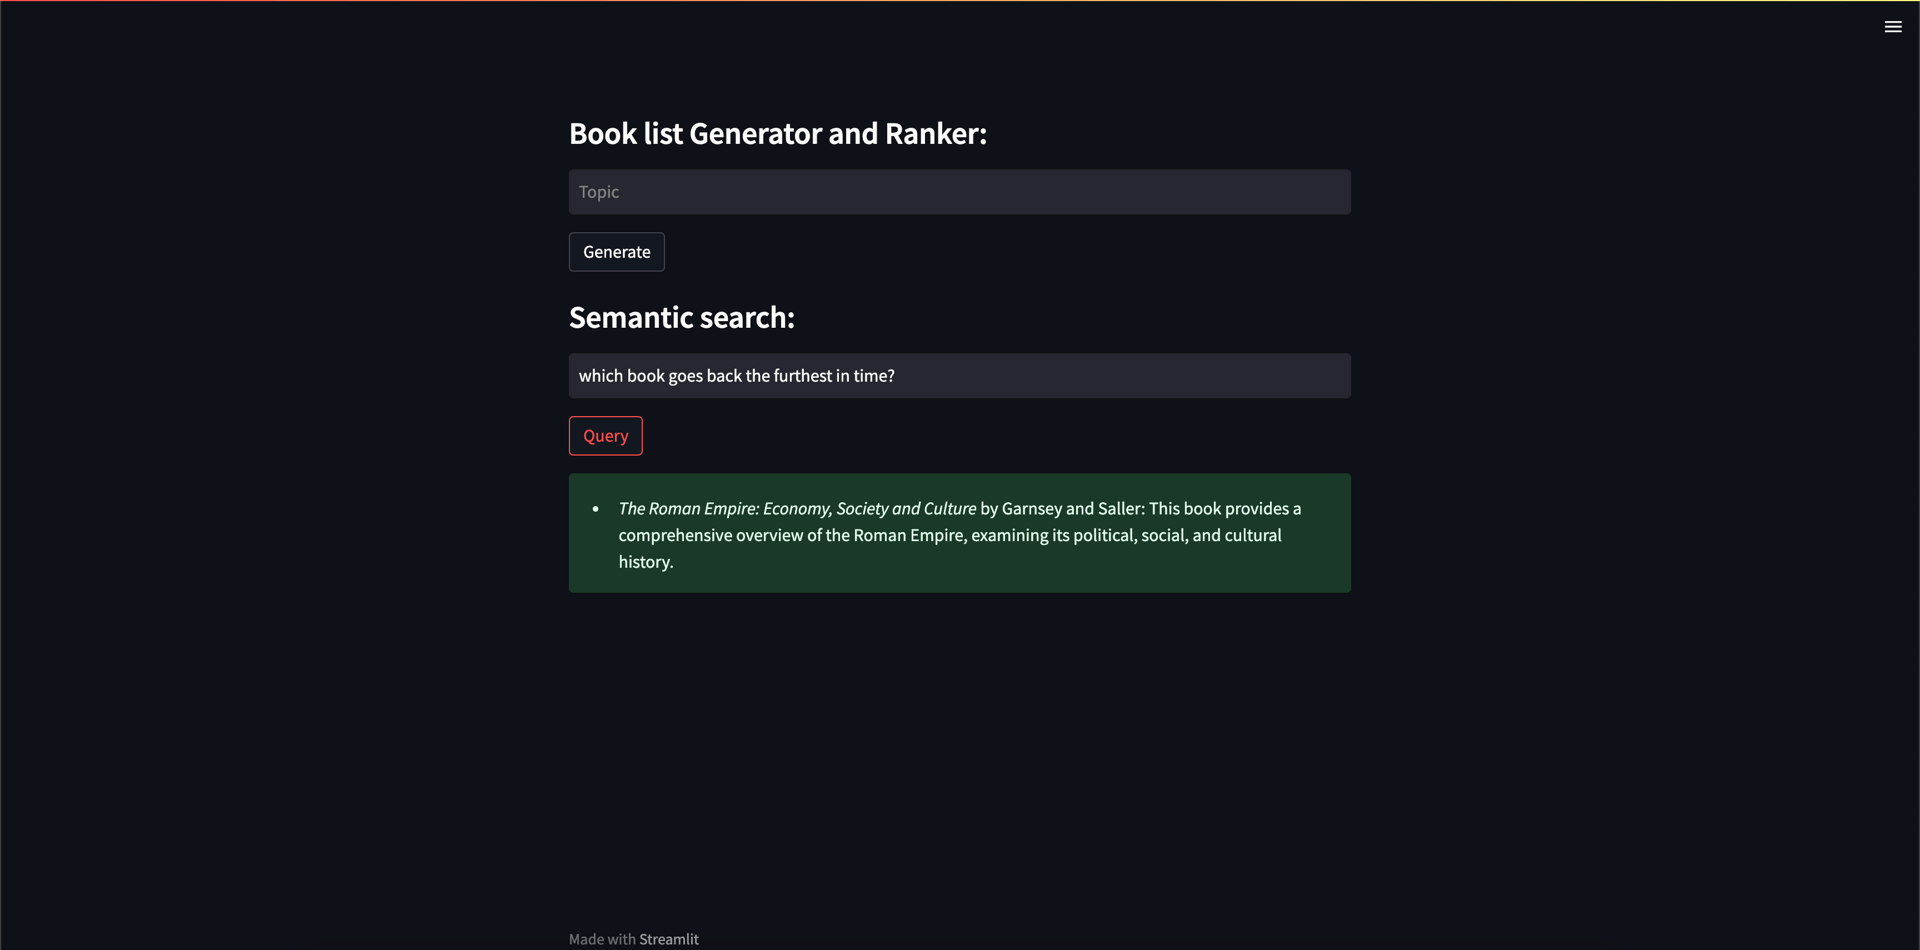This screenshot has width=1920, height=950.
Task: Click the 'Made with' footer text
Action: click(601, 939)
